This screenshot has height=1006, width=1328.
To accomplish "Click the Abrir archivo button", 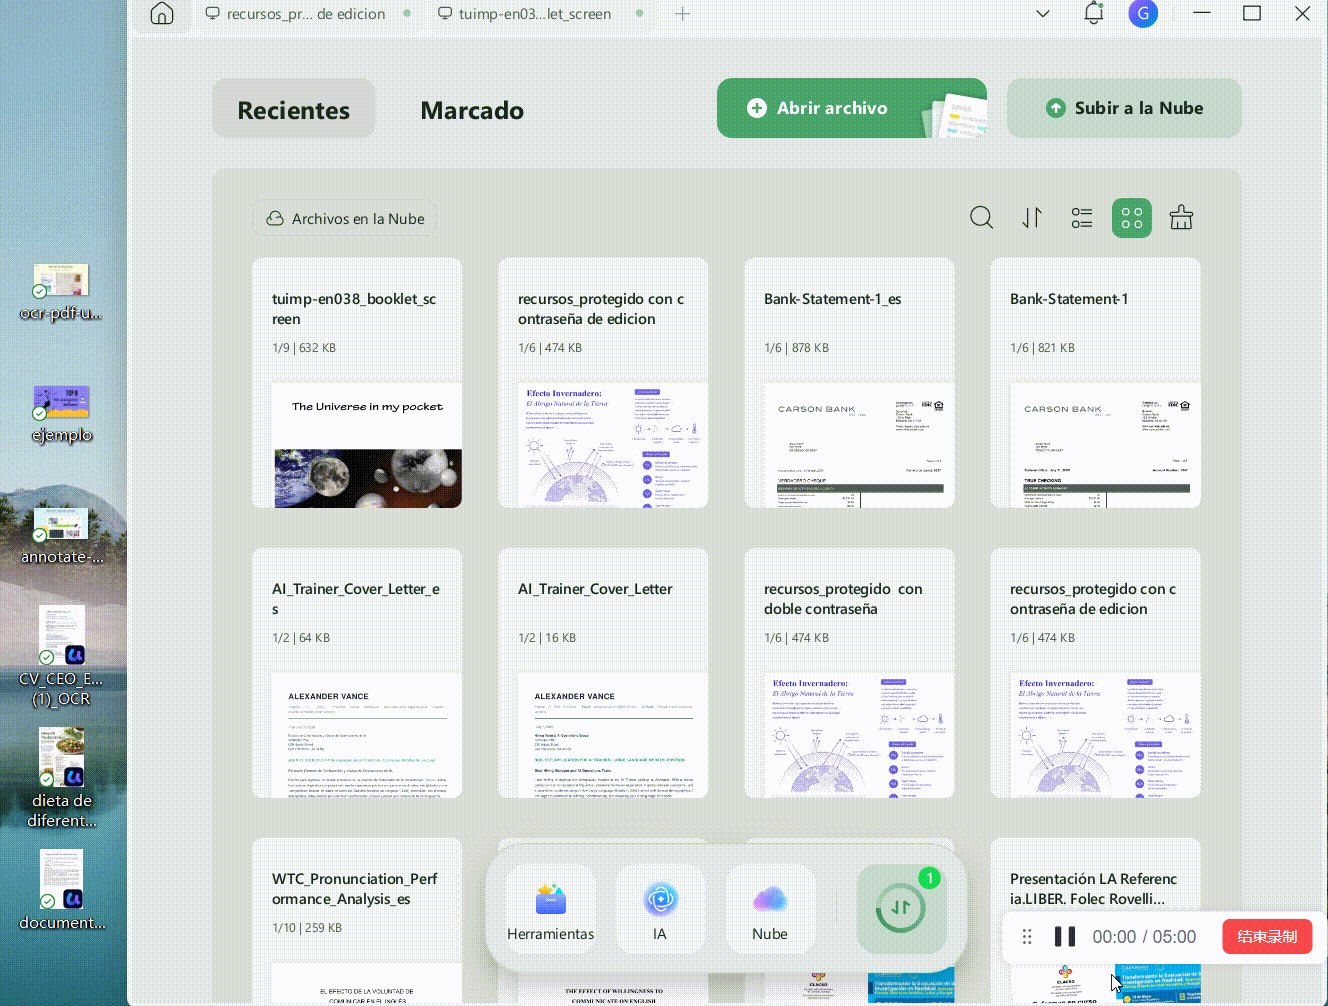I will 852,108.
